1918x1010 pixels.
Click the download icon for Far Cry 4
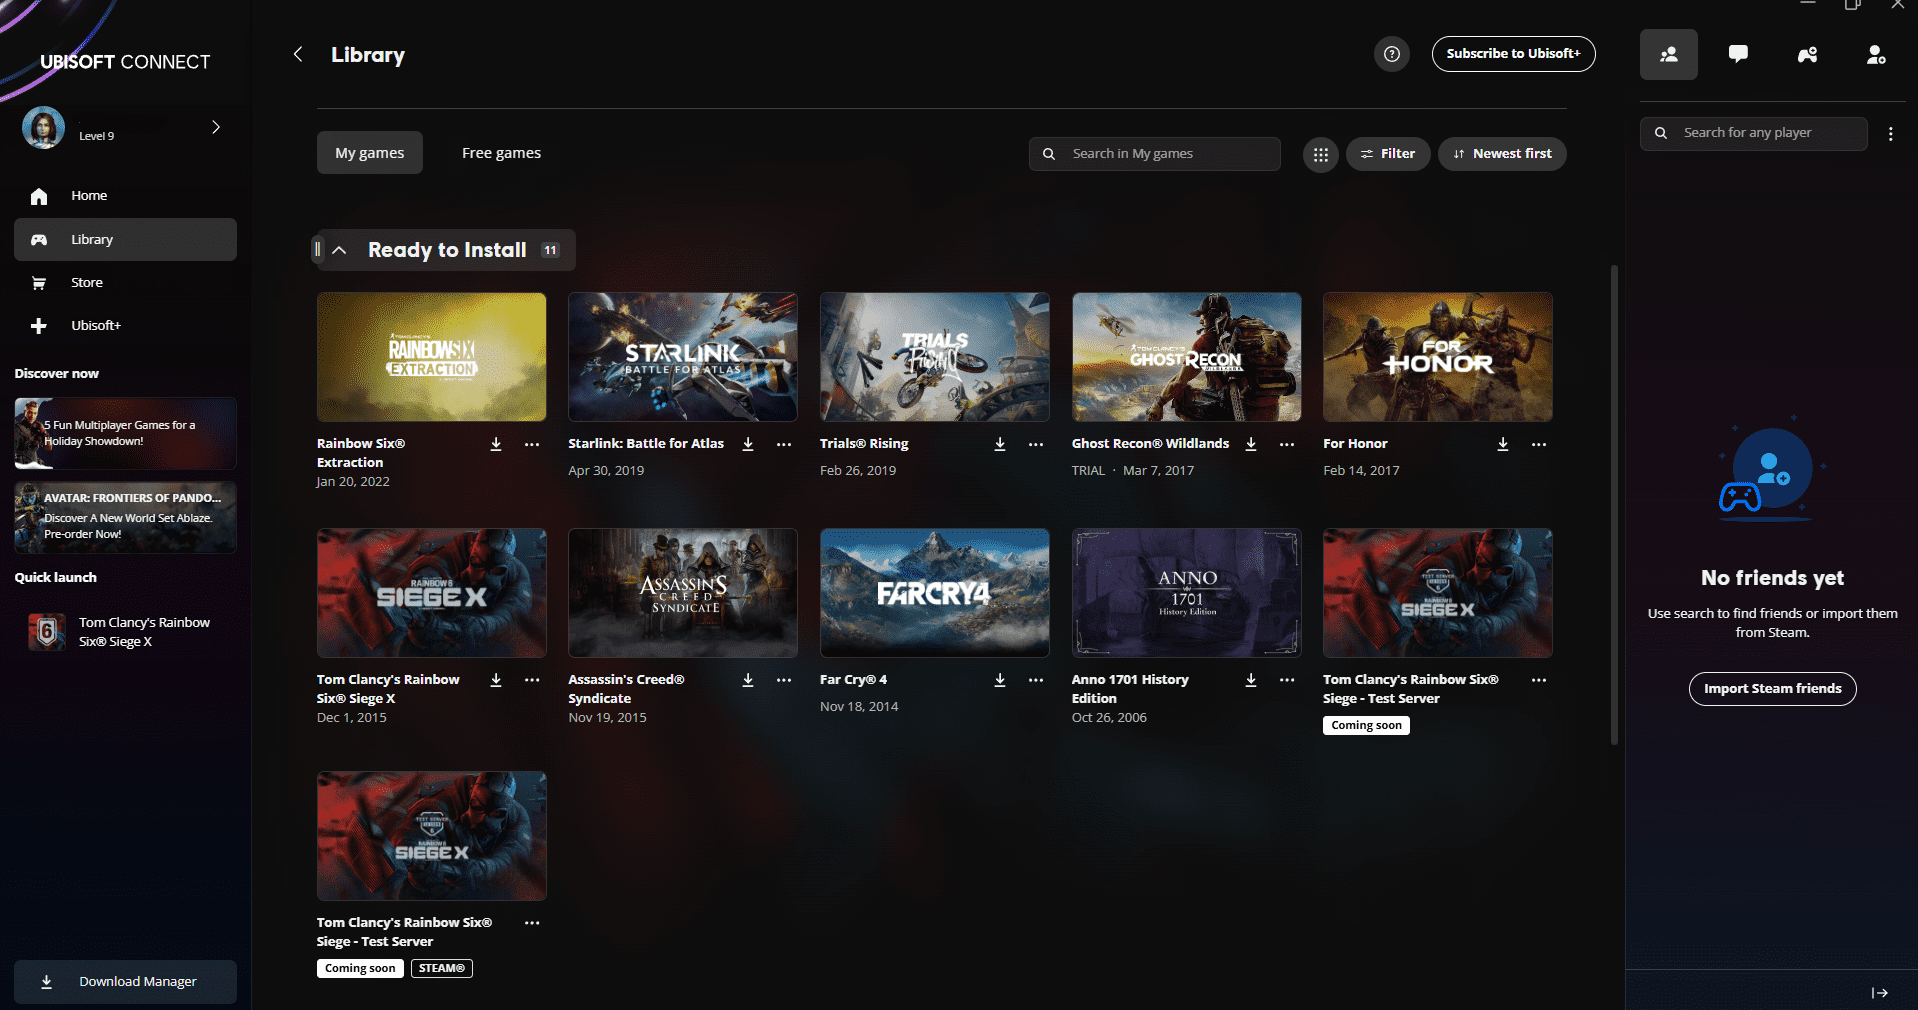(x=999, y=680)
